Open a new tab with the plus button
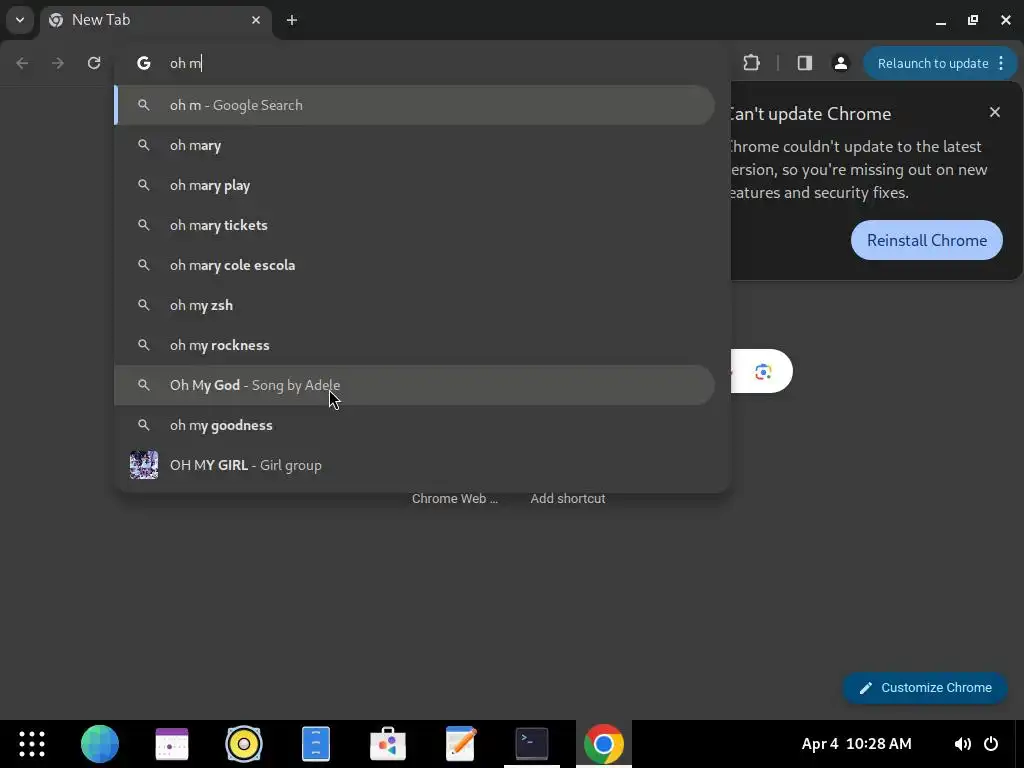The height and width of the screenshot is (768, 1024). click(x=292, y=20)
